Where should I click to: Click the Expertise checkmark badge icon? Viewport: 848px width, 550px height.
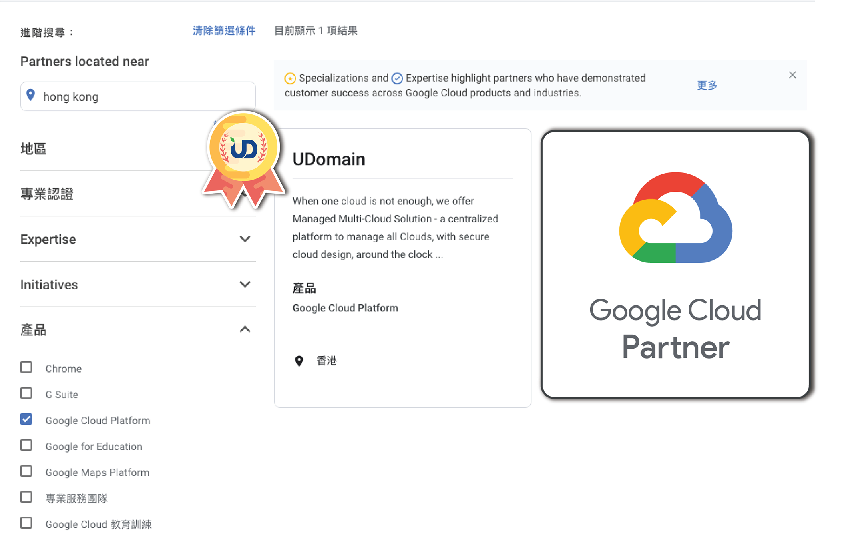(x=397, y=78)
